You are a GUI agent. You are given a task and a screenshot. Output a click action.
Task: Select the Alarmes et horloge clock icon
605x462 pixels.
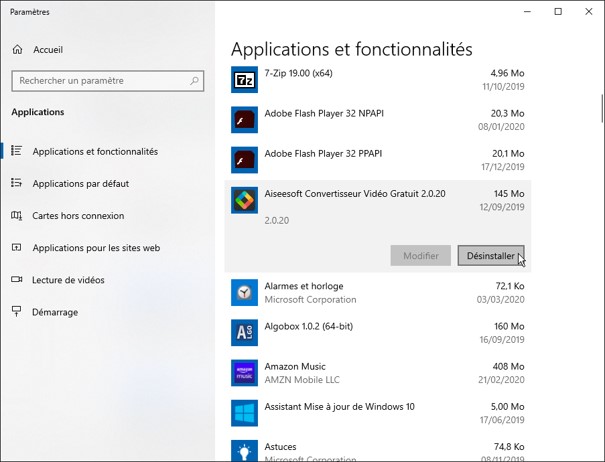tap(244, 292)
